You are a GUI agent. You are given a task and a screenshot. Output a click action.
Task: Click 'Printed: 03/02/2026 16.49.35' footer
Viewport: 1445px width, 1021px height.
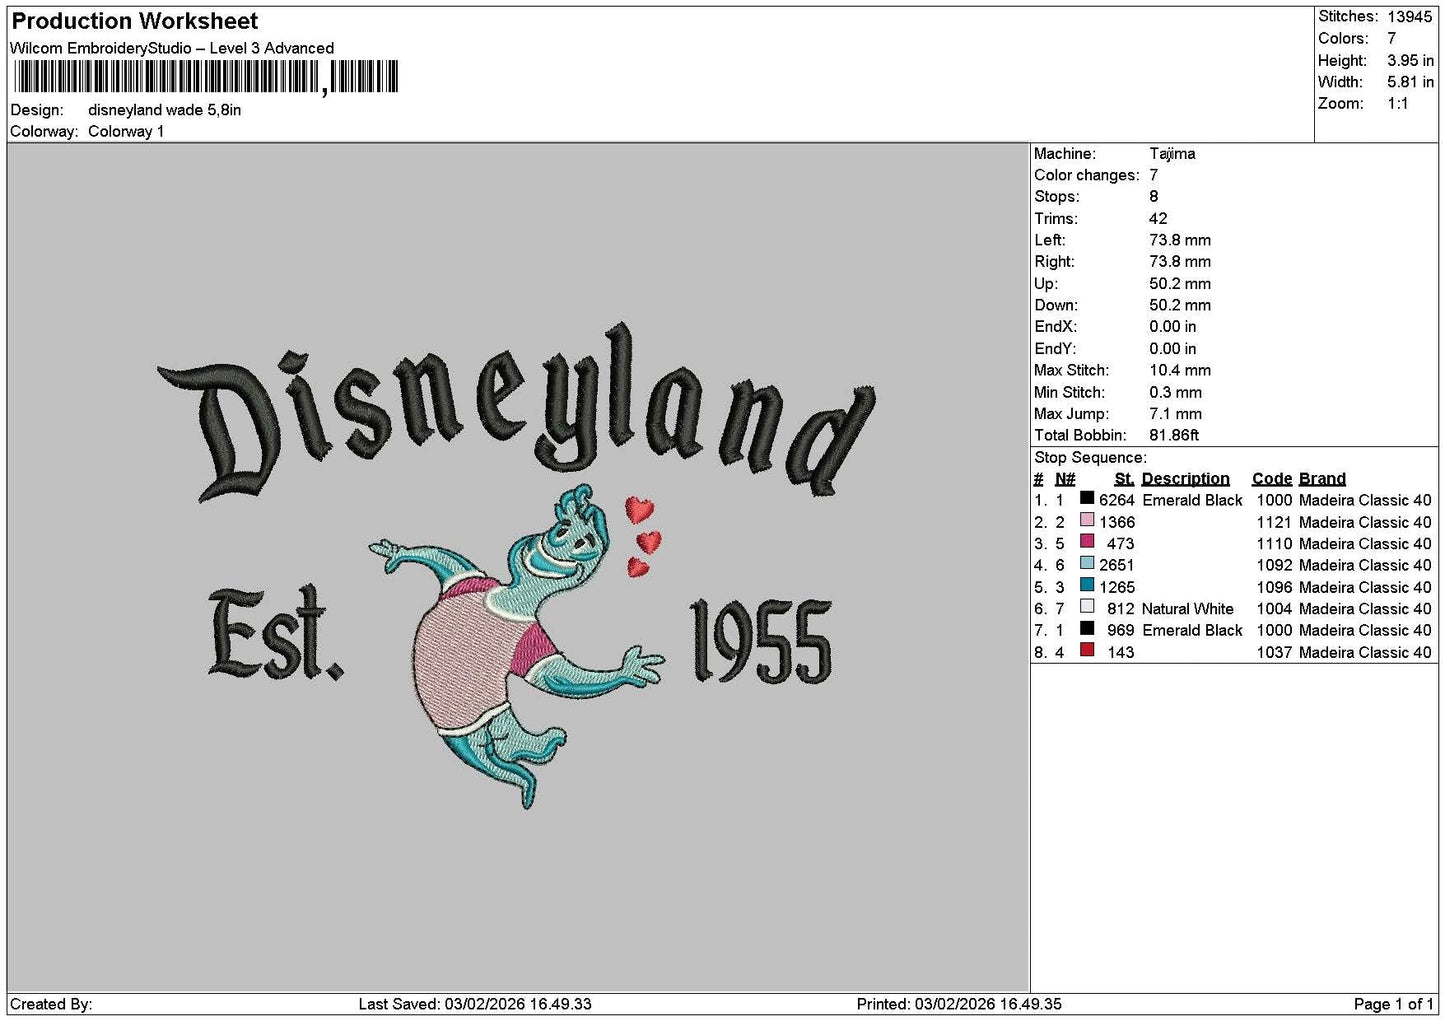[x=959, y=1004]
